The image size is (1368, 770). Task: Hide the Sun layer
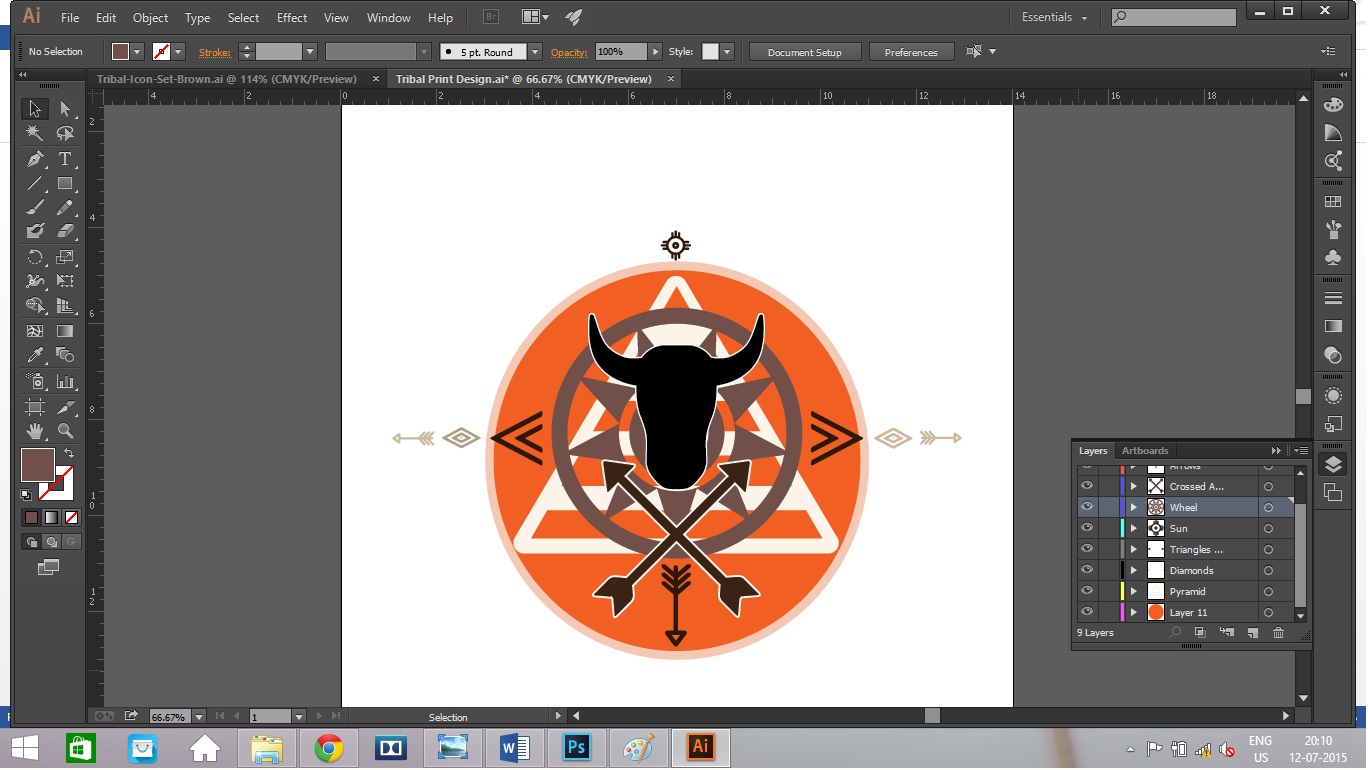point(1086,528)
